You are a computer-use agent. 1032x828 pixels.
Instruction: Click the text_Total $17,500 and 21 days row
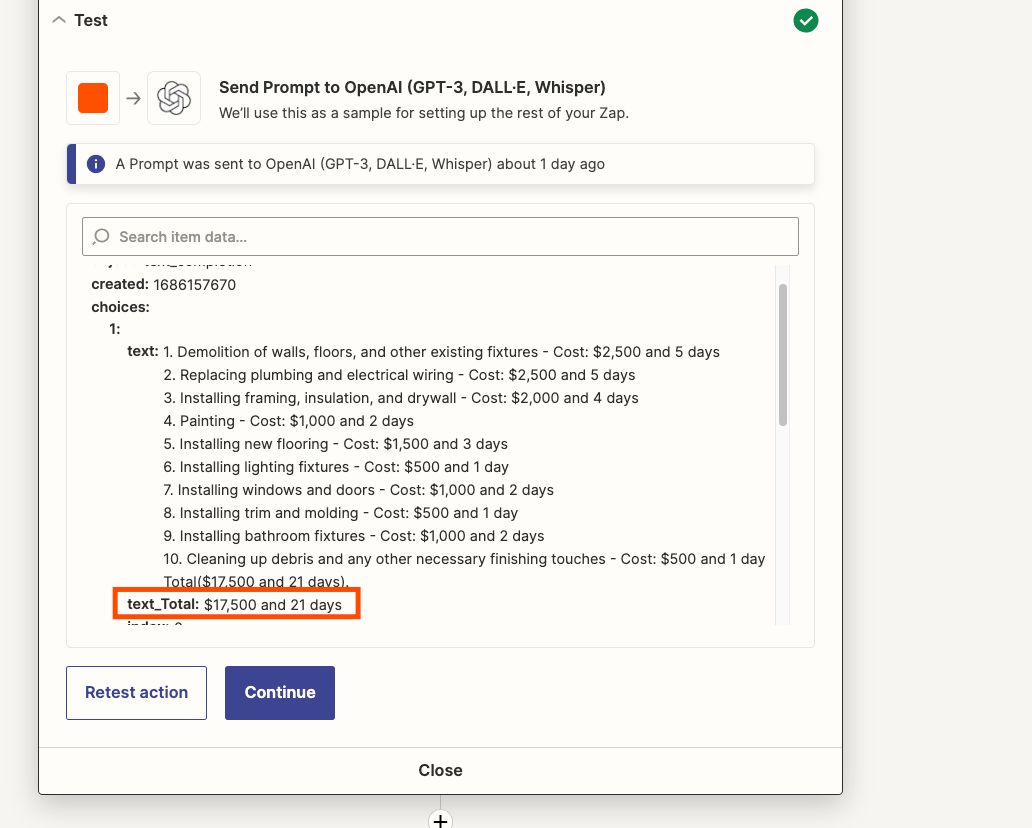pyautogui.click(x=236, y=604)
